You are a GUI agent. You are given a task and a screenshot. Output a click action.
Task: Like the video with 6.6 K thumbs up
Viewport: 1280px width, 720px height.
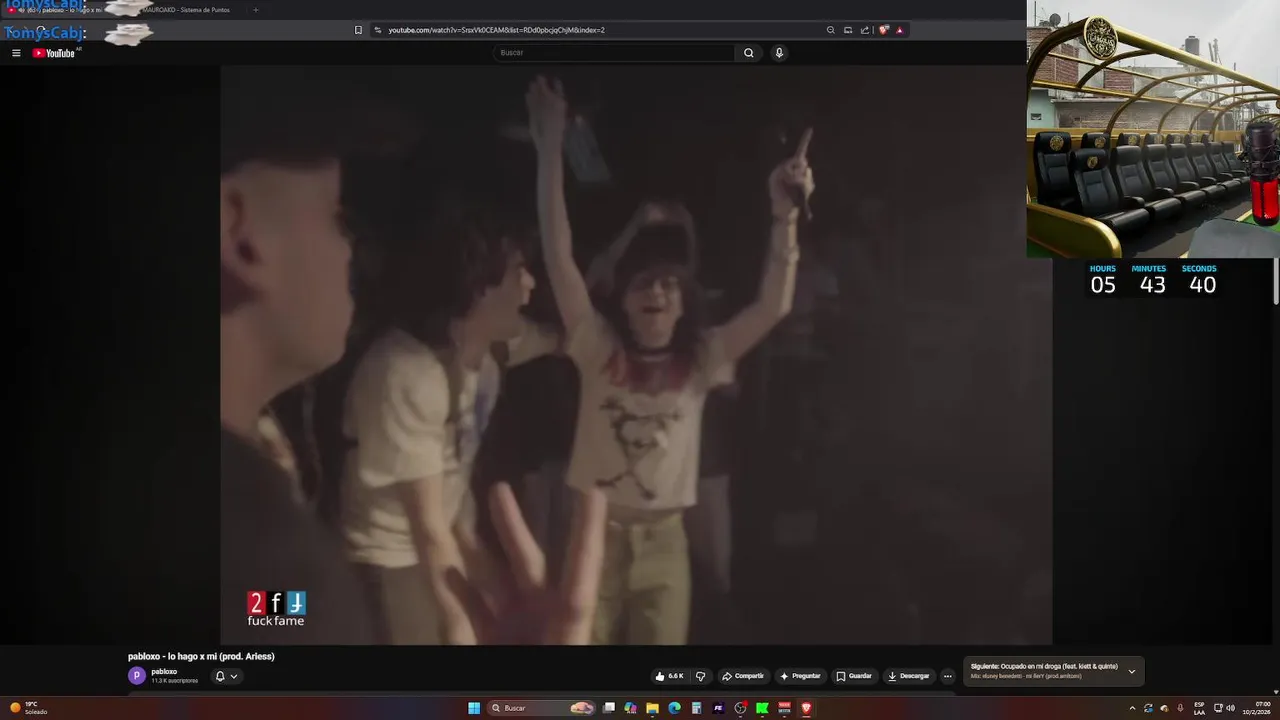[669, 676]
